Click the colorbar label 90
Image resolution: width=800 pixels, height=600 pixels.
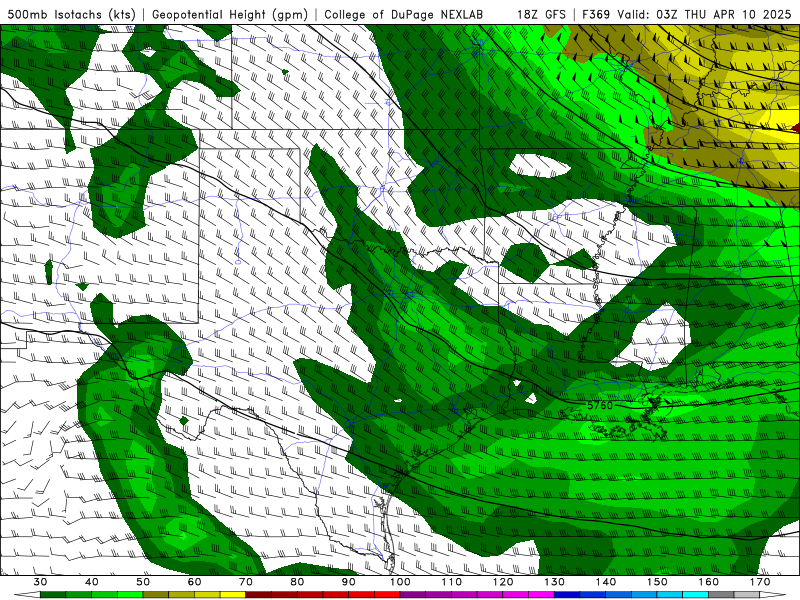(x=348, y=582)
